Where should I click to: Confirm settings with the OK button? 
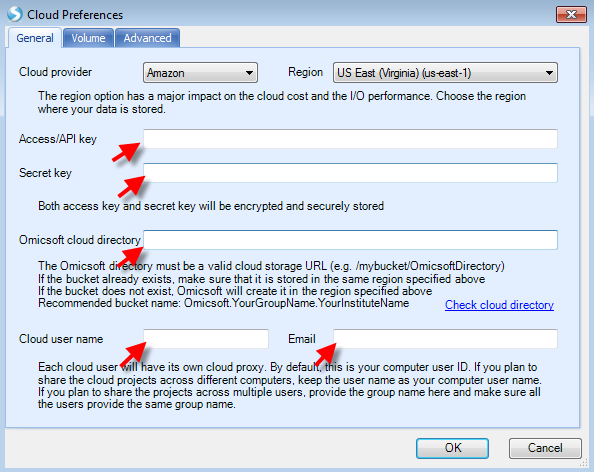(452, 448)
